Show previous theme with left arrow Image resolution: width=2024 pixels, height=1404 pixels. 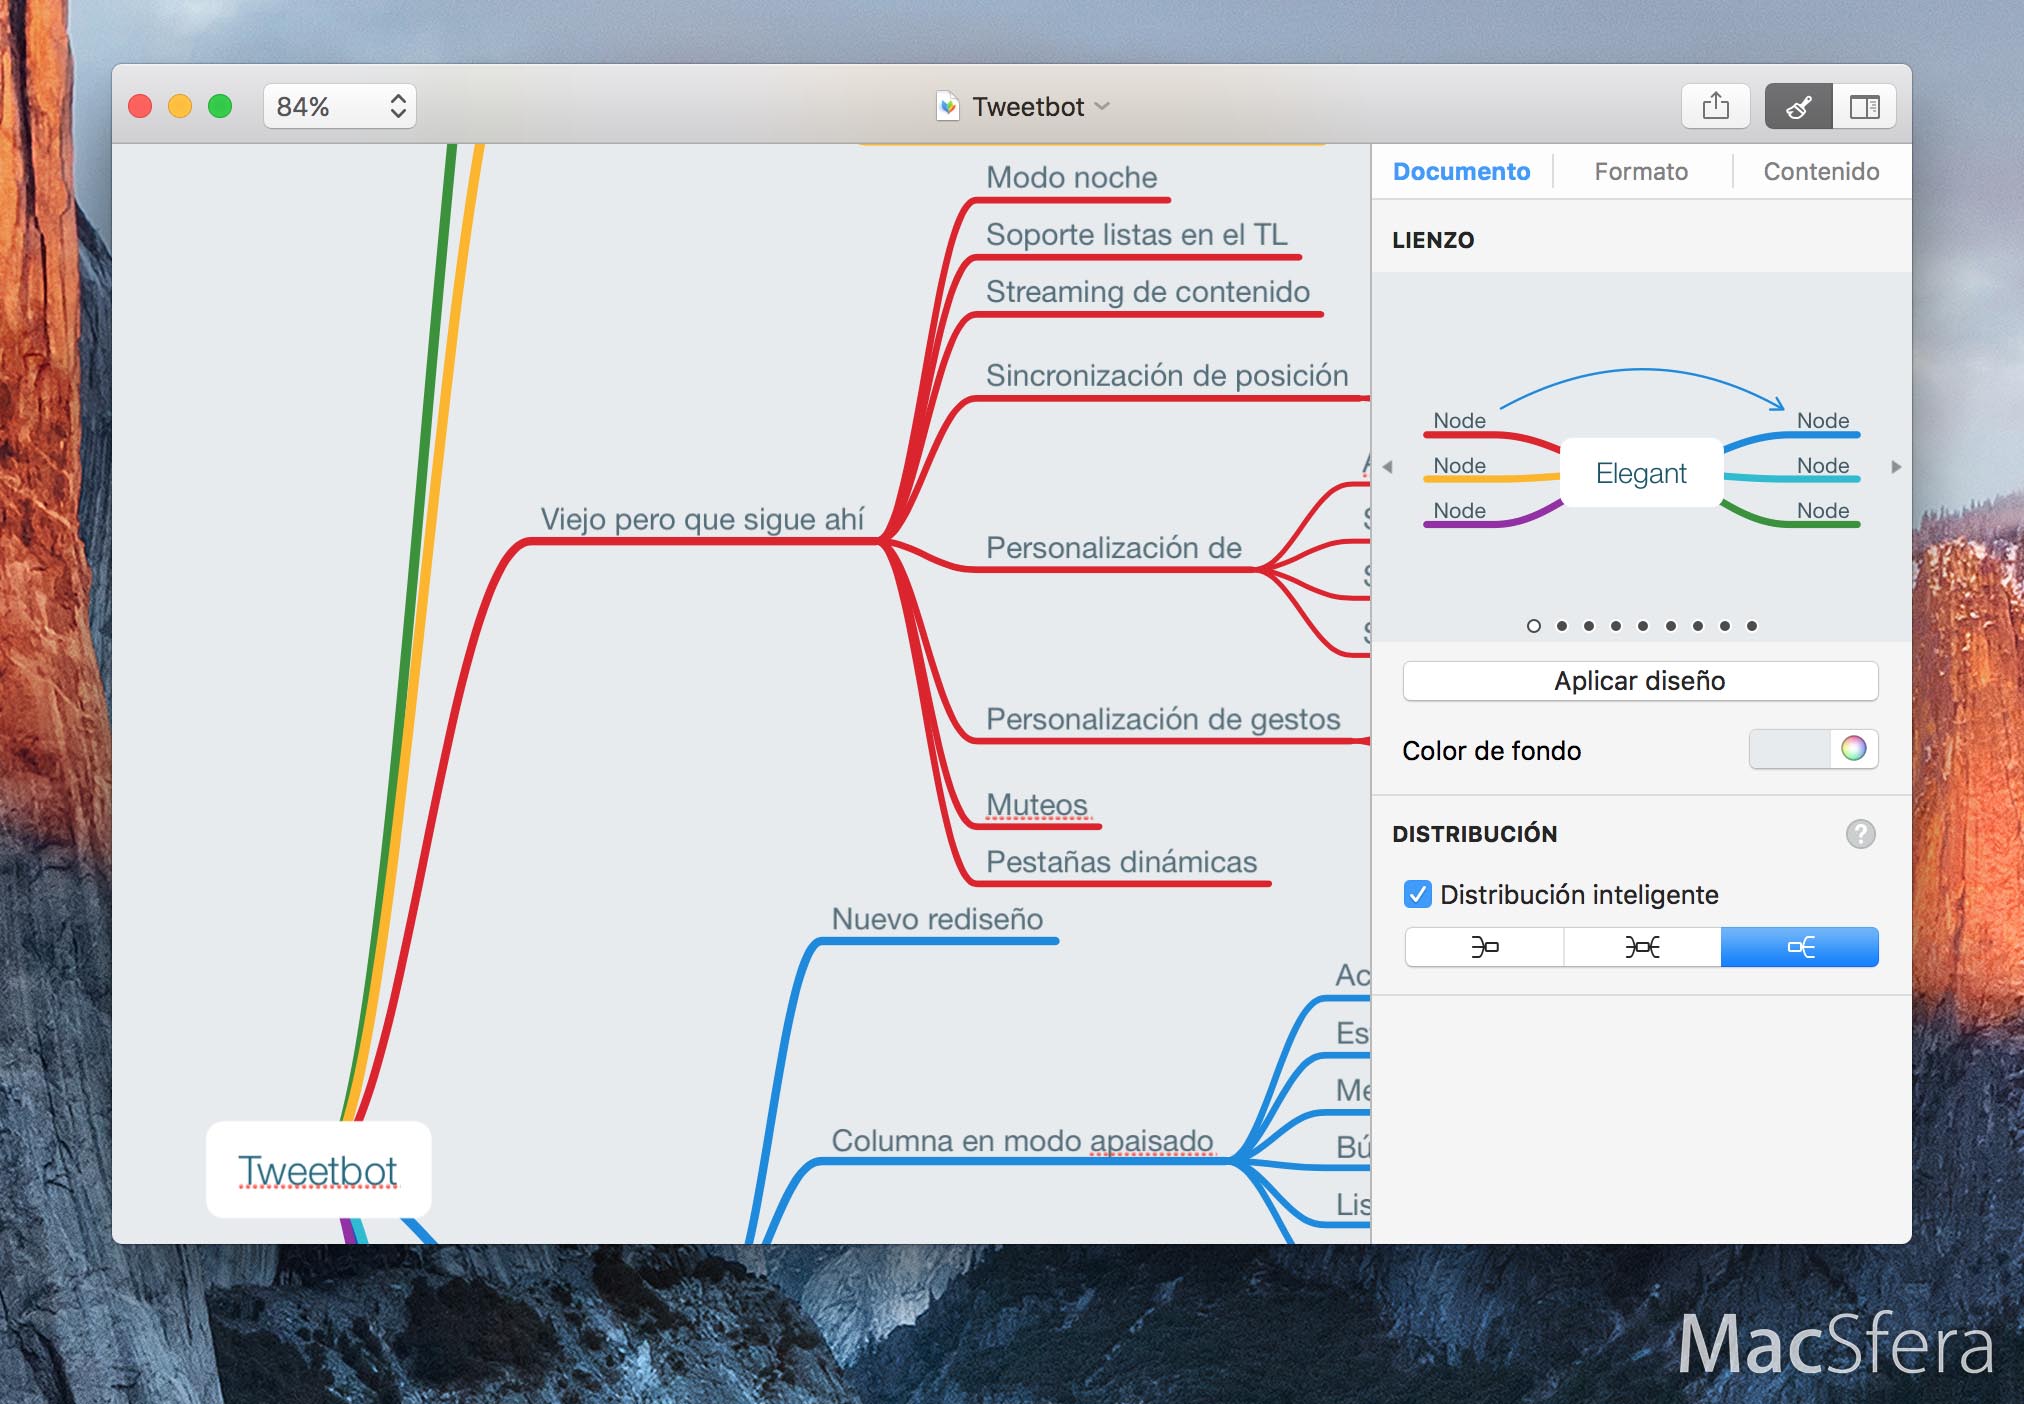(x=1387, y=467)
